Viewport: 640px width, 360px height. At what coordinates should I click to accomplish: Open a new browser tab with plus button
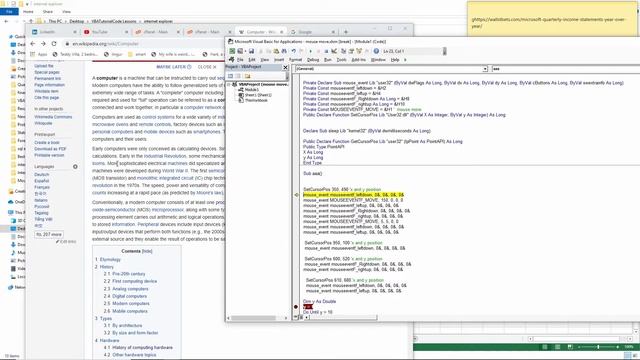346,32
